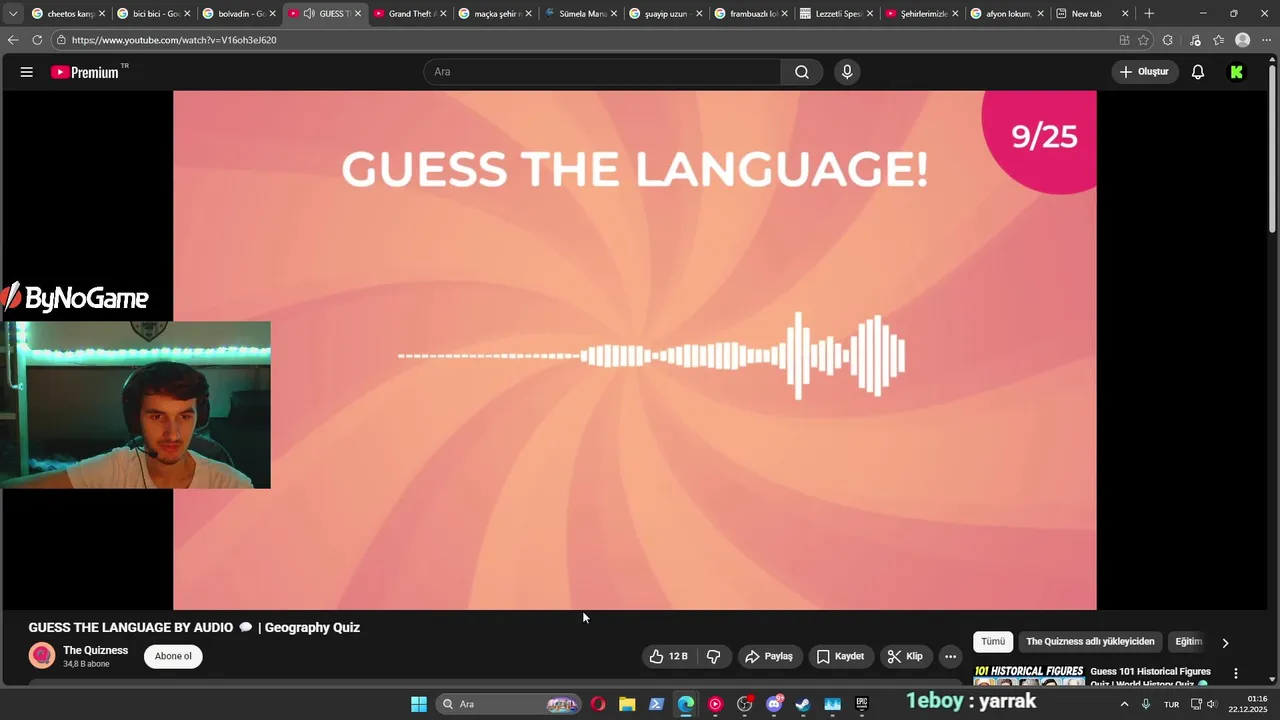Open 101 Historical Figures video thumbnail
Viewport: 1280px width, 720px height.
click(1029, 677)
